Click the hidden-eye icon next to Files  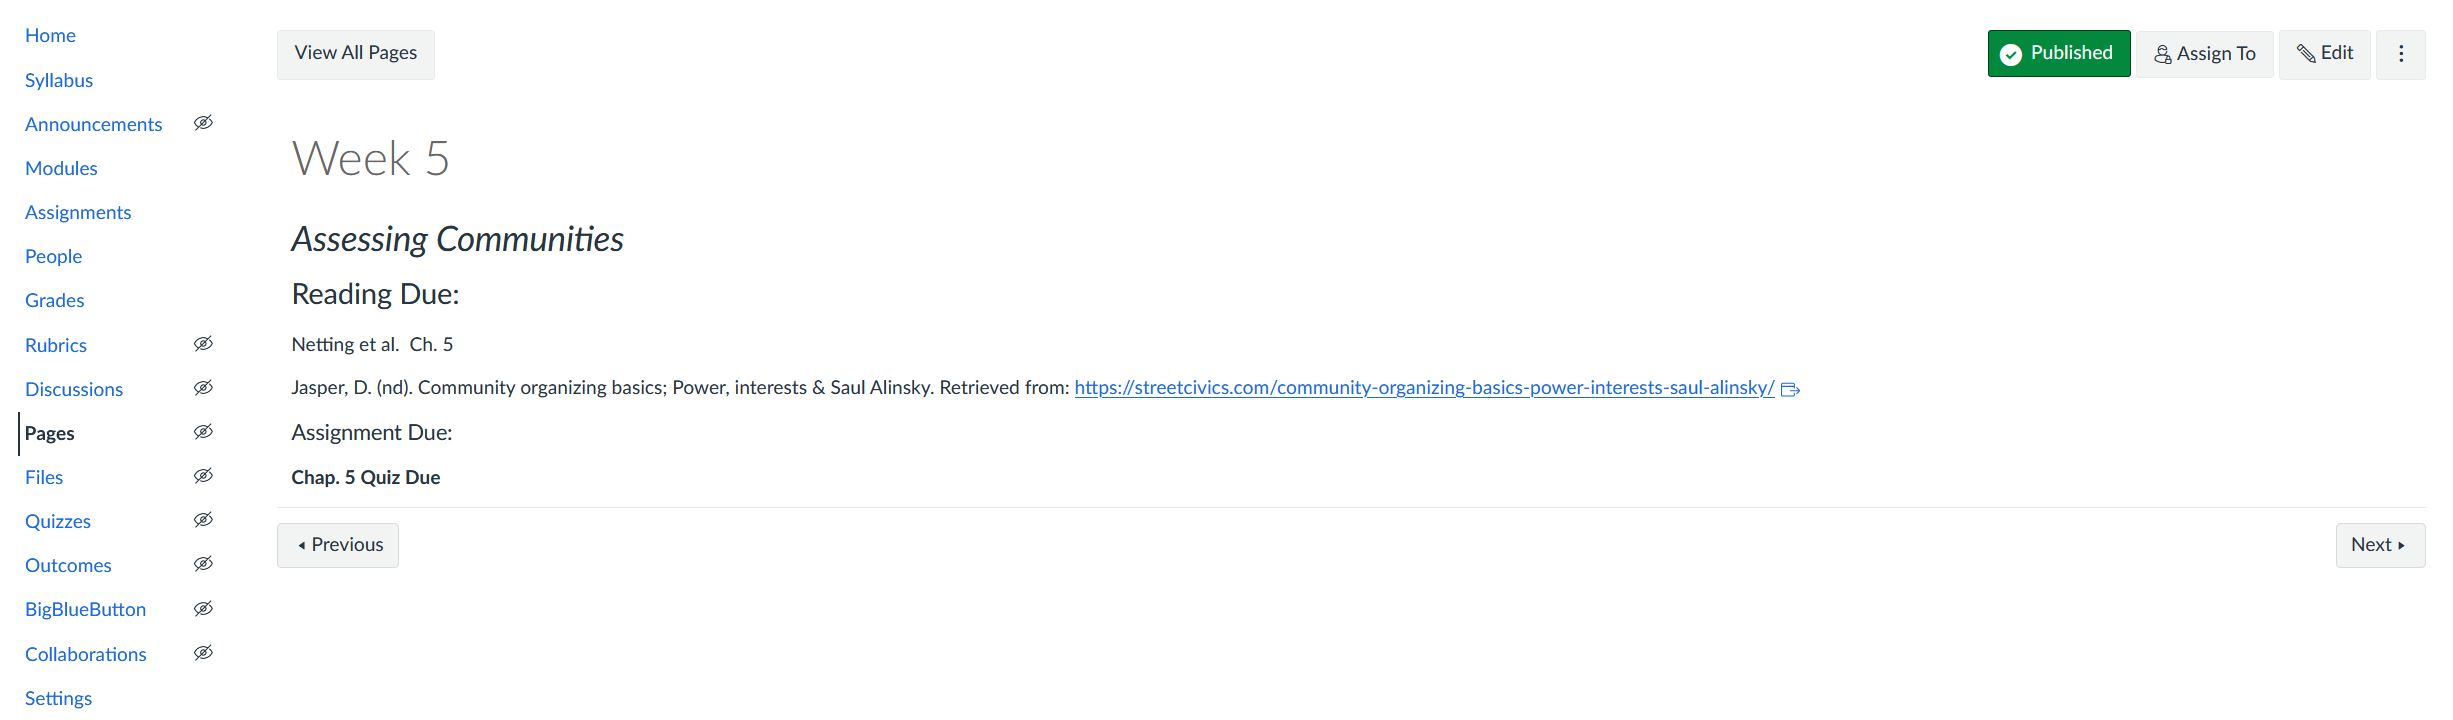pos(203,476)
